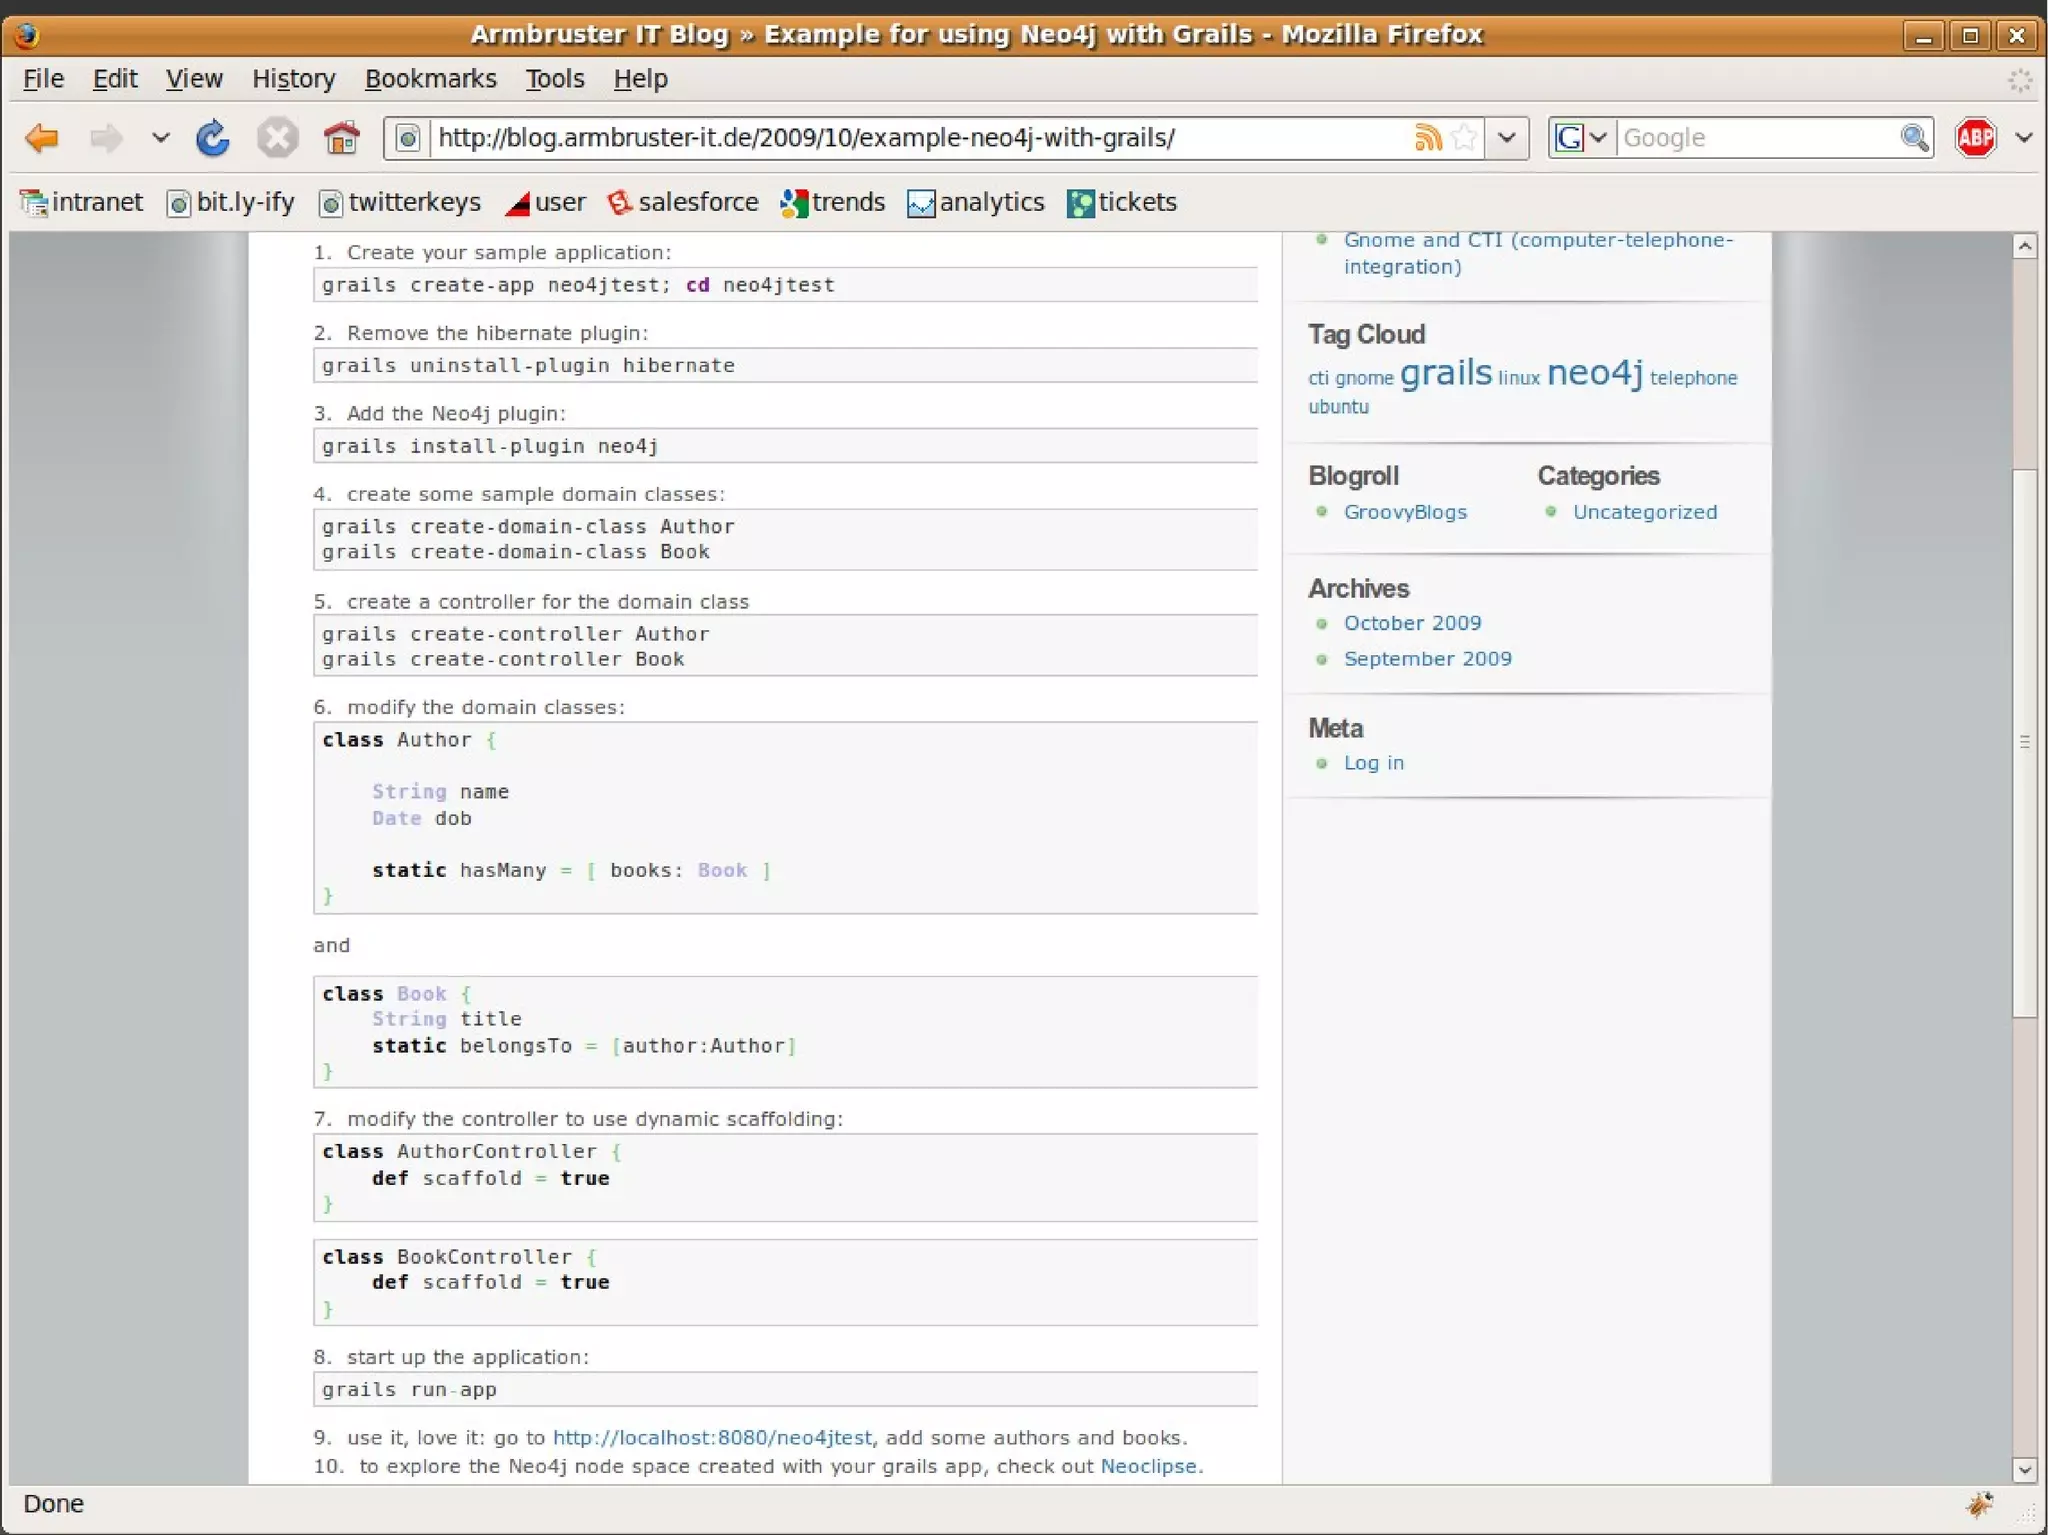This screenshot has width=2048, height=1535.
Task: Expand the back/forward history dropdown
Action: 160,138
